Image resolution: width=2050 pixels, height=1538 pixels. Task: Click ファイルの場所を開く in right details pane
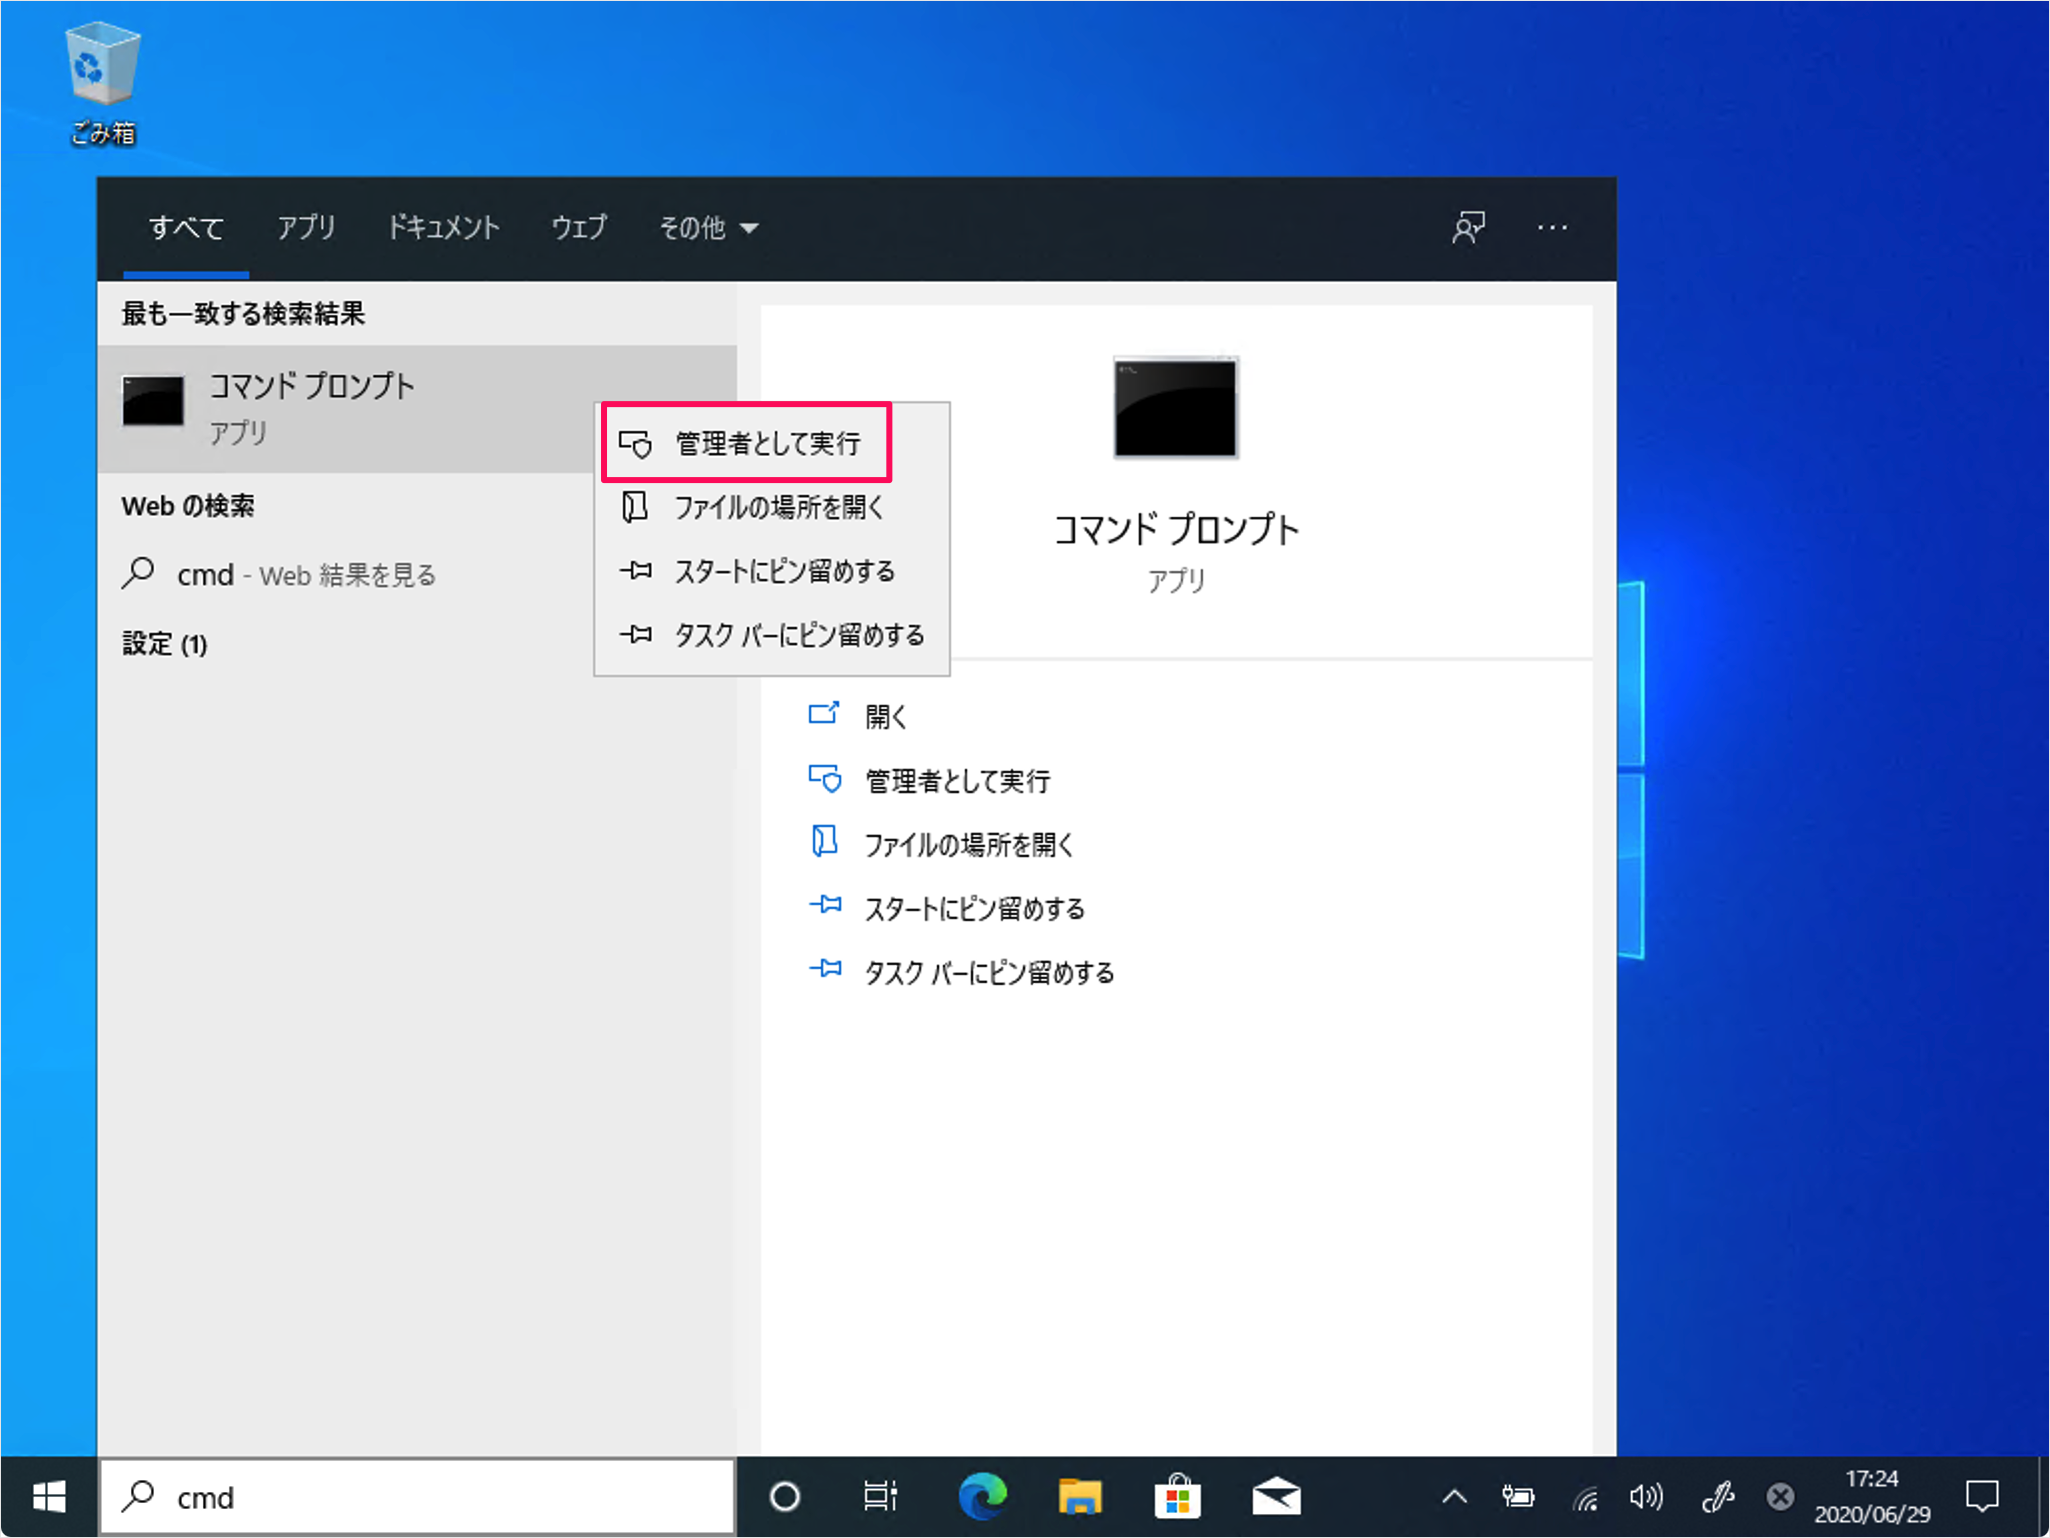(x=969, y=844)
